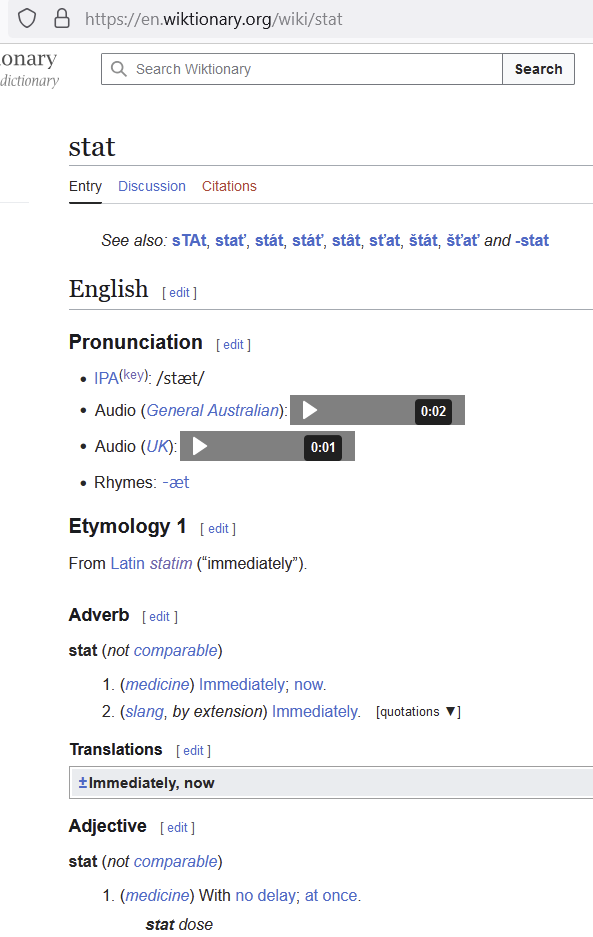The width and height of the screenshot is (593, 937).
Task: Expand the quotations dropdown
Action: [418, 712]
